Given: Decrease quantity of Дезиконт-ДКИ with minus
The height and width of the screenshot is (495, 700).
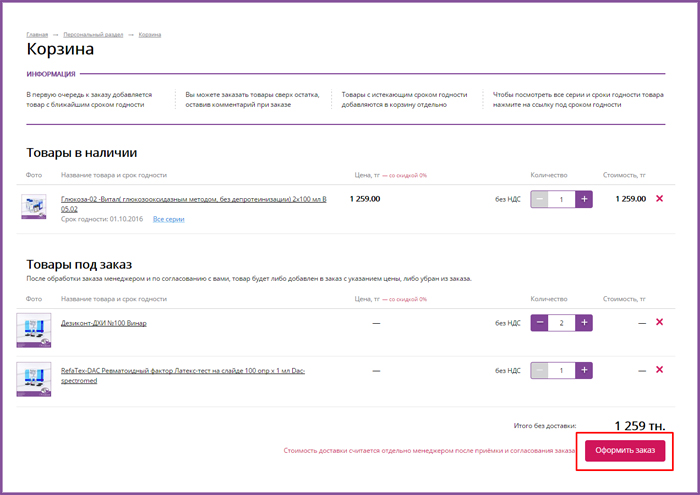Looking at the screenshot, I should click(540, 322).
